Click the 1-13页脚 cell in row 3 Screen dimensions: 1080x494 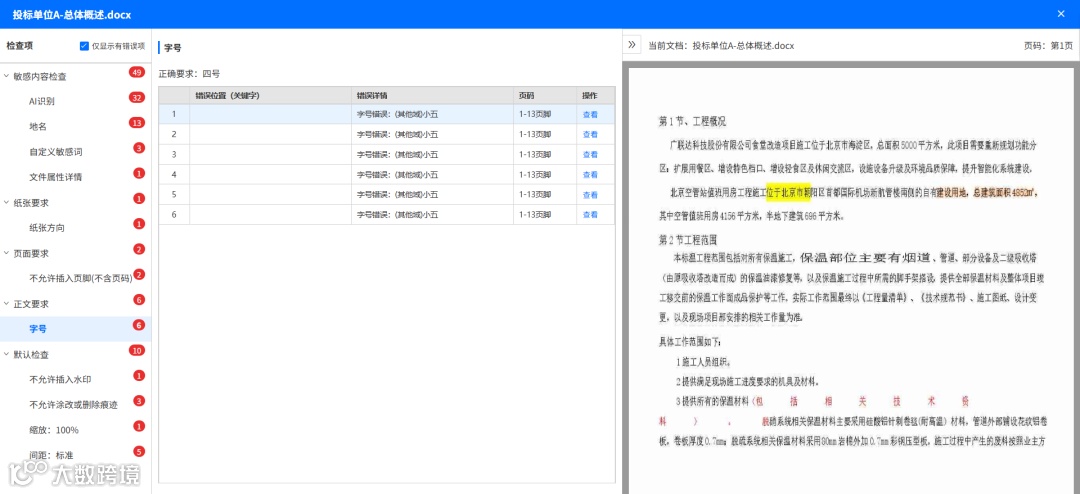pos(546,154)
